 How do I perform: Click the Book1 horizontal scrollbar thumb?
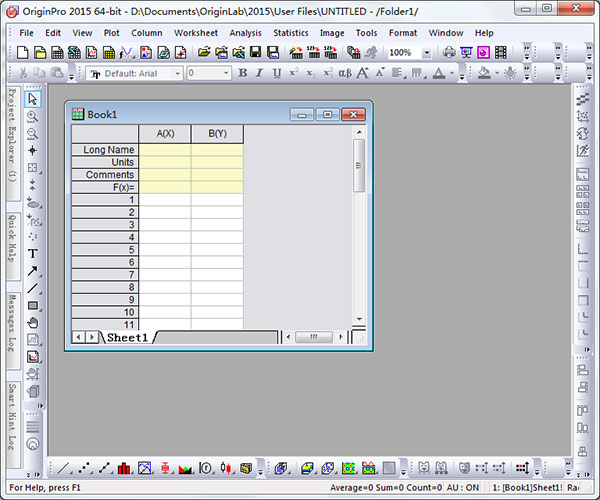click(314, 337)
